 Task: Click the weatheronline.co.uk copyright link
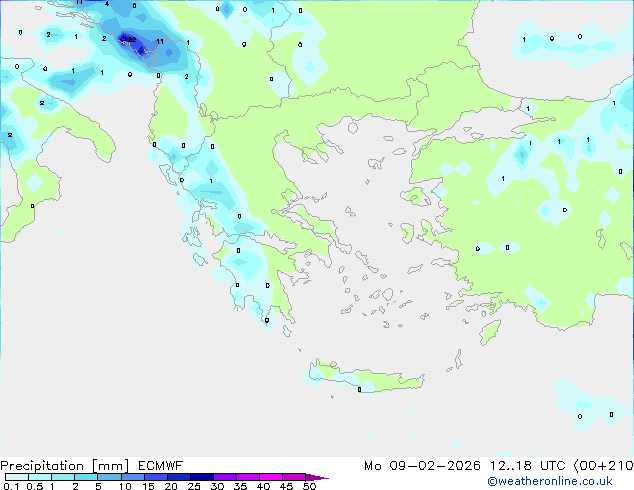click(550, 481)
